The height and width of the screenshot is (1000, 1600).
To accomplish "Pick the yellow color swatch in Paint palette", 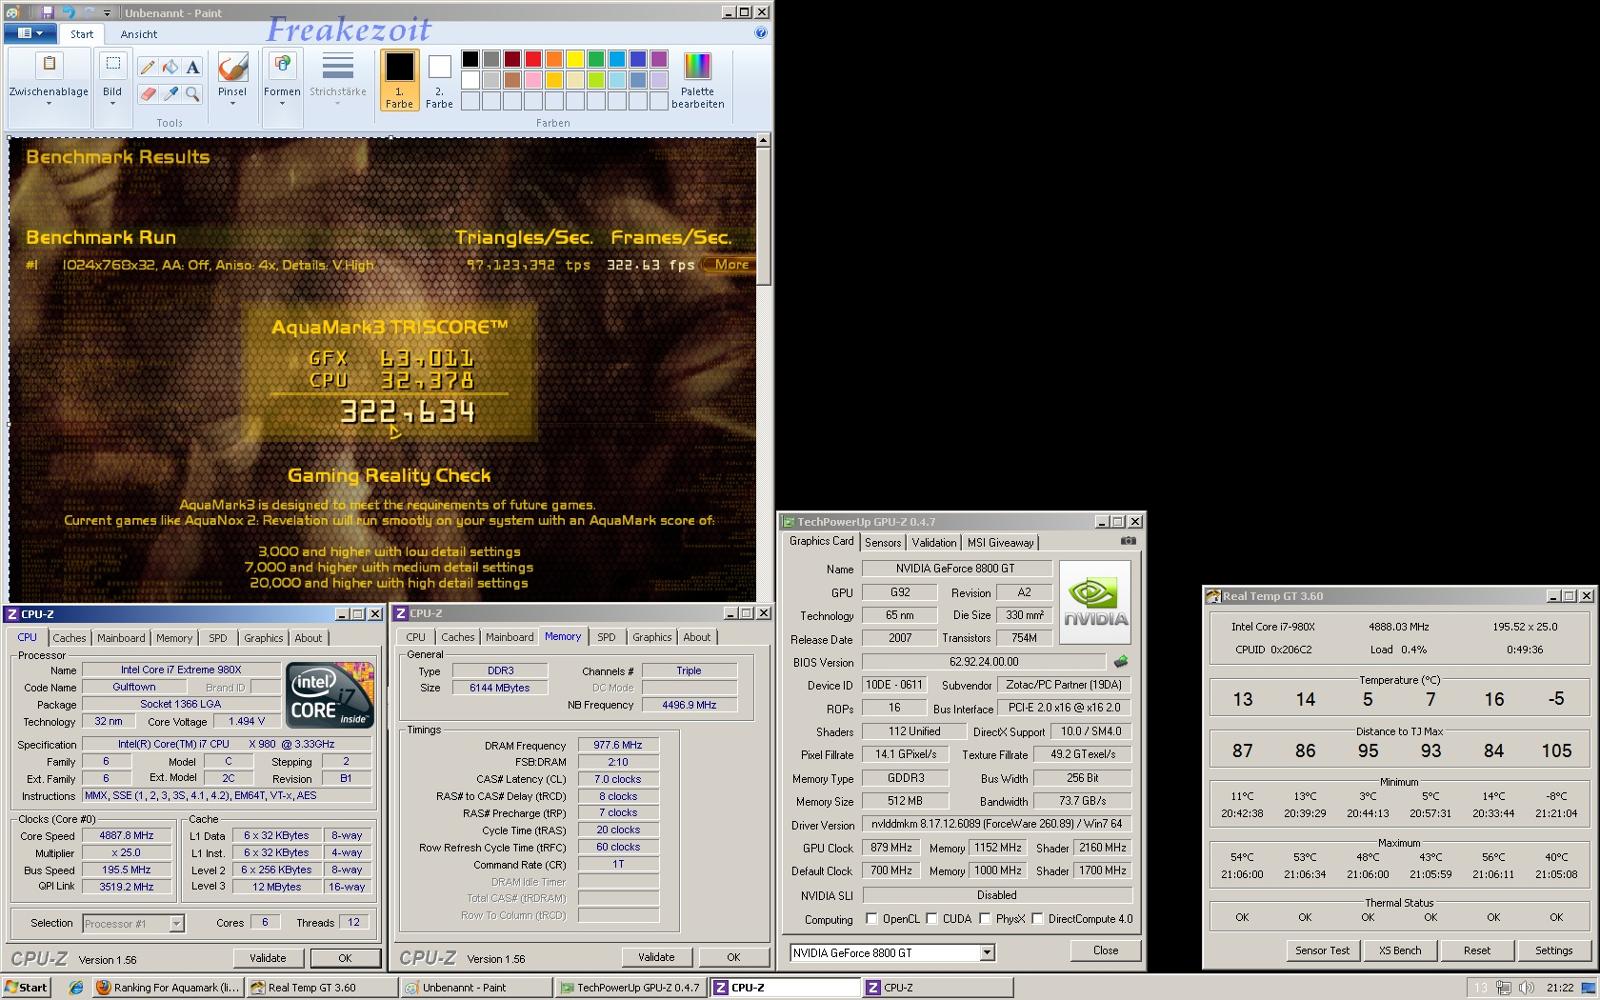I will tap(575, 59).
